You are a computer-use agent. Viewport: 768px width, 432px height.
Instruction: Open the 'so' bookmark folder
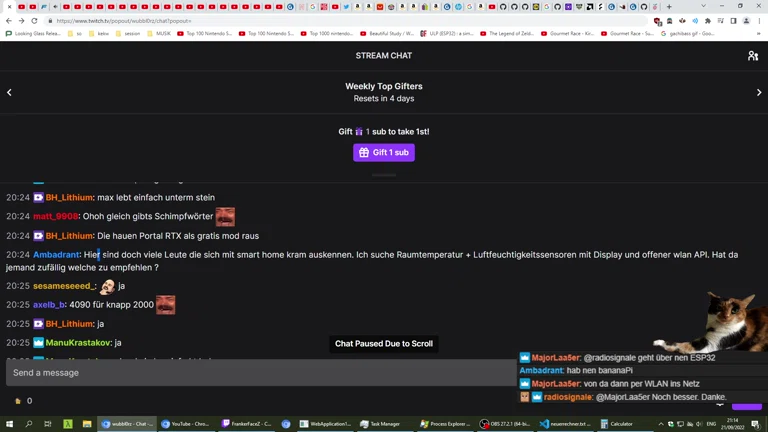pos(75,34)
